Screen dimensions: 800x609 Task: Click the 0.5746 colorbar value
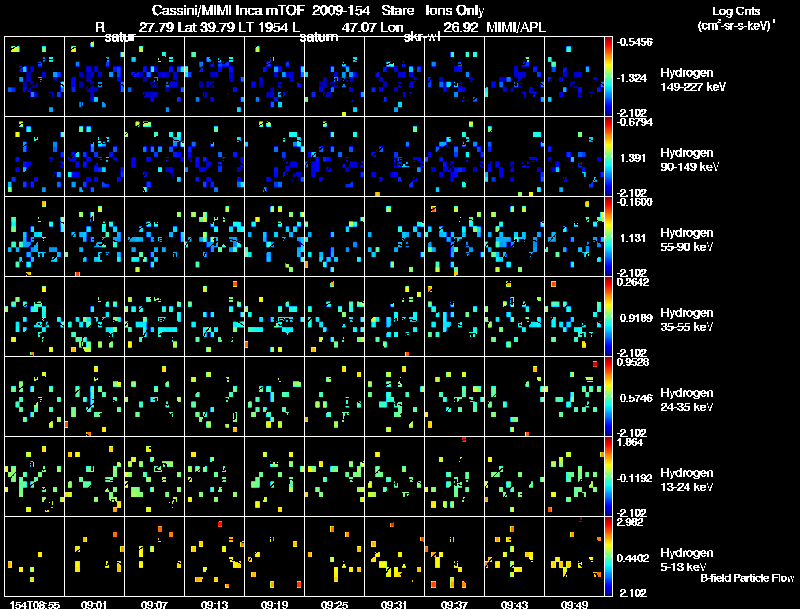point(636,398)
